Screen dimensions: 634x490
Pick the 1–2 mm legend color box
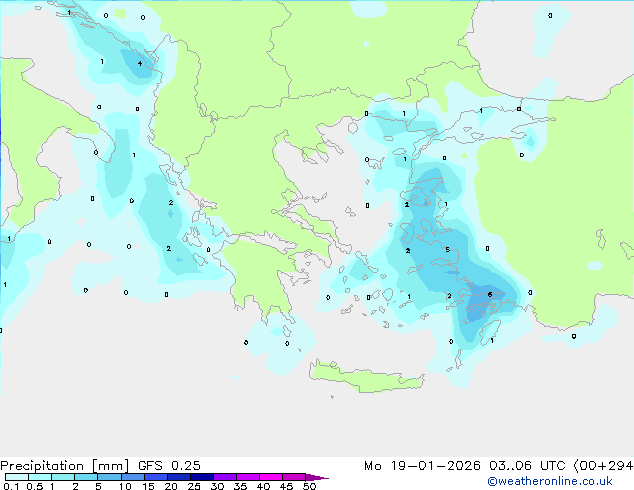63,477
